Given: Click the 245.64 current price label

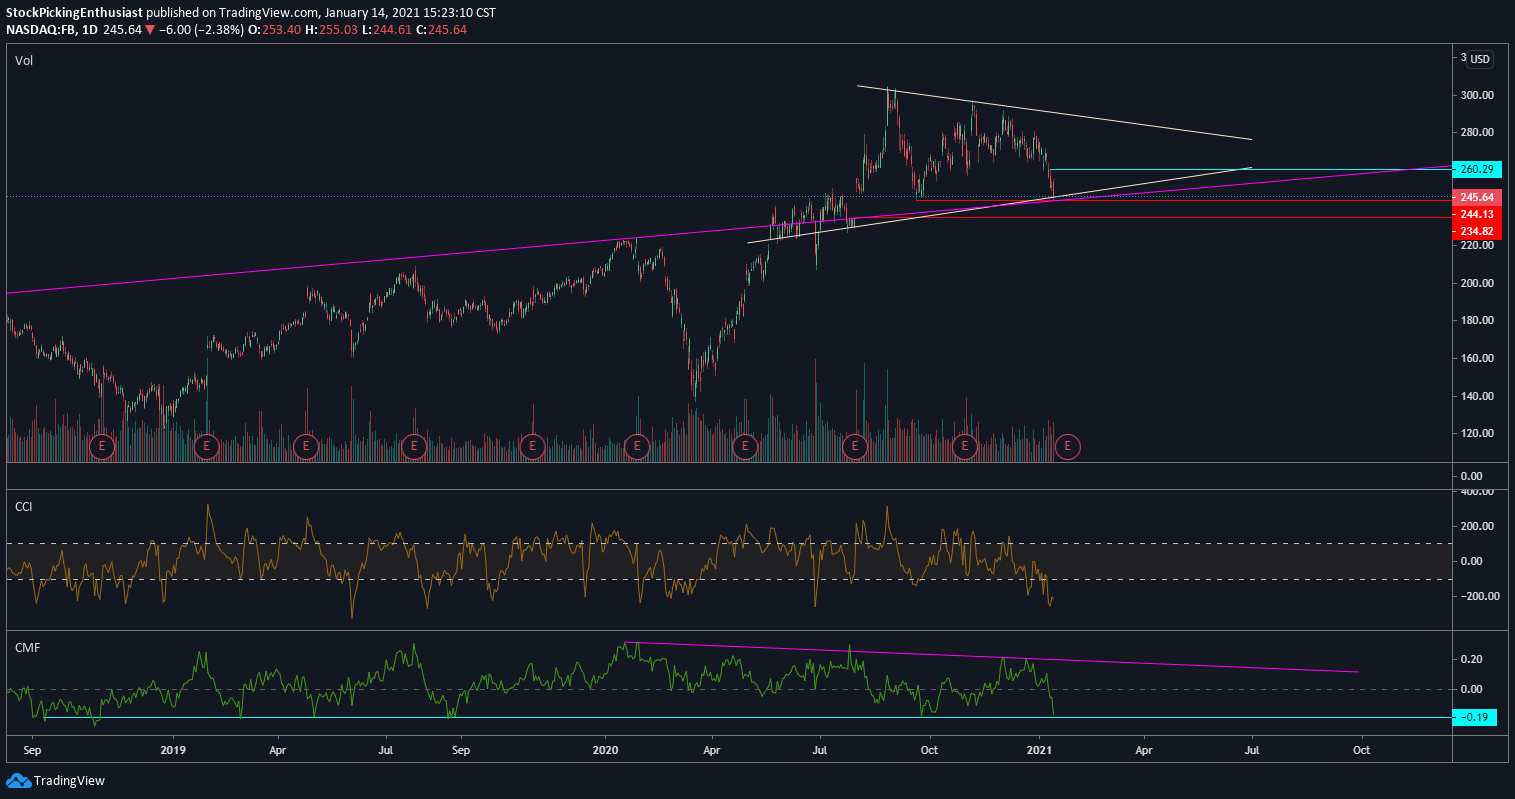Looking at the screenshot, I should pyautogui.click(x=1477, y=197).
